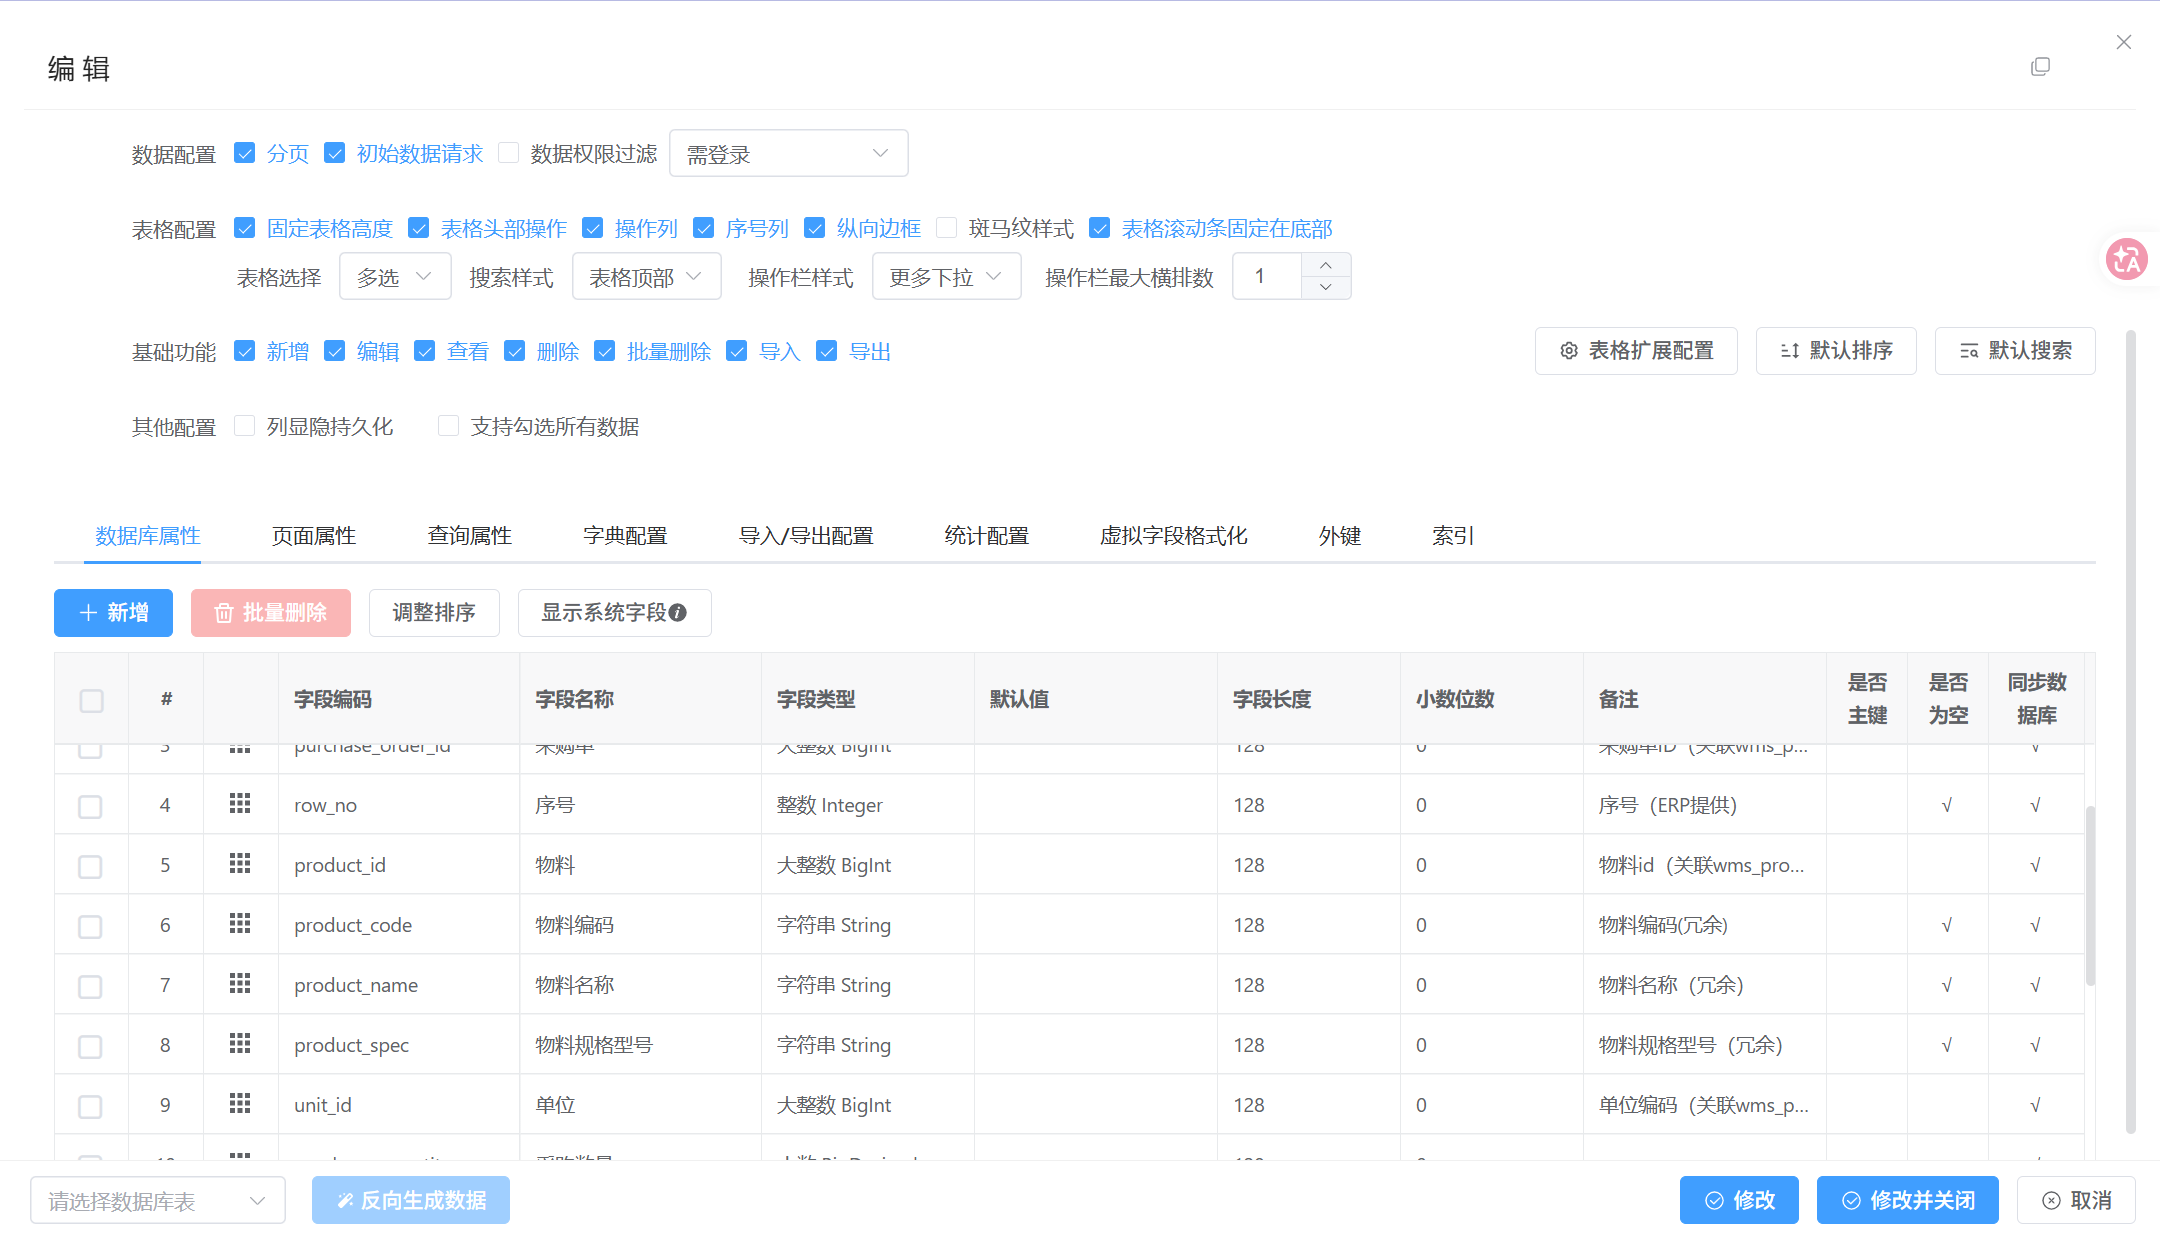Switch to 字典配置 tab
This screenshot has height=1238, width=2160.
625,536
